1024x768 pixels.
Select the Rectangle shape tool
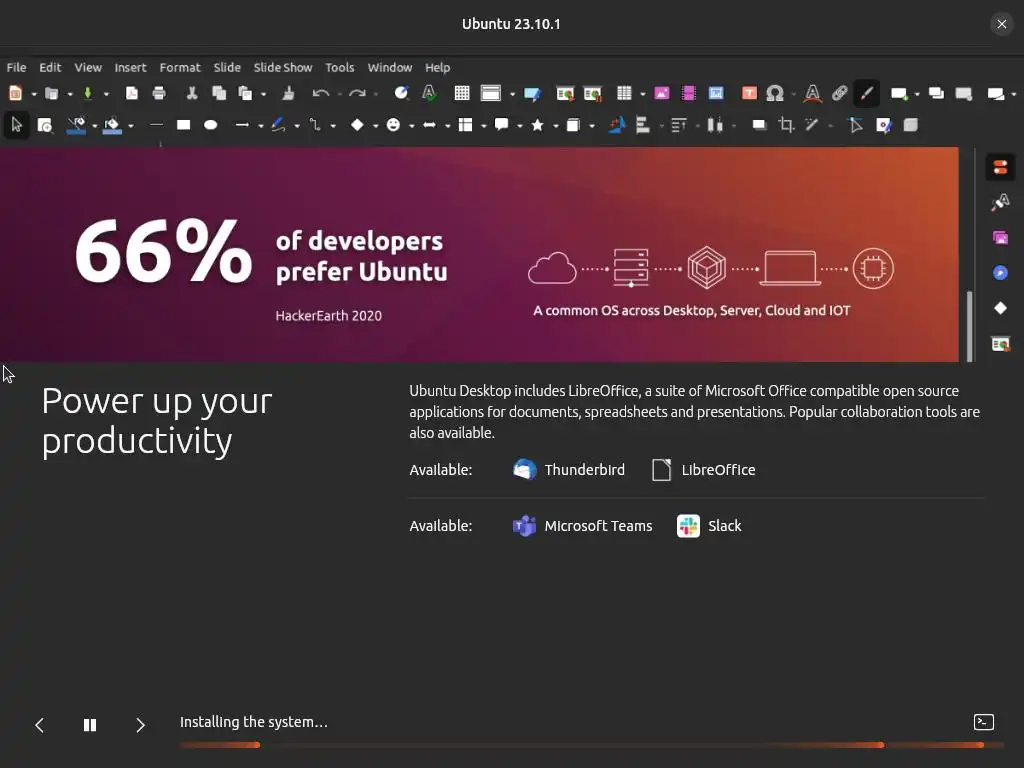184,125
